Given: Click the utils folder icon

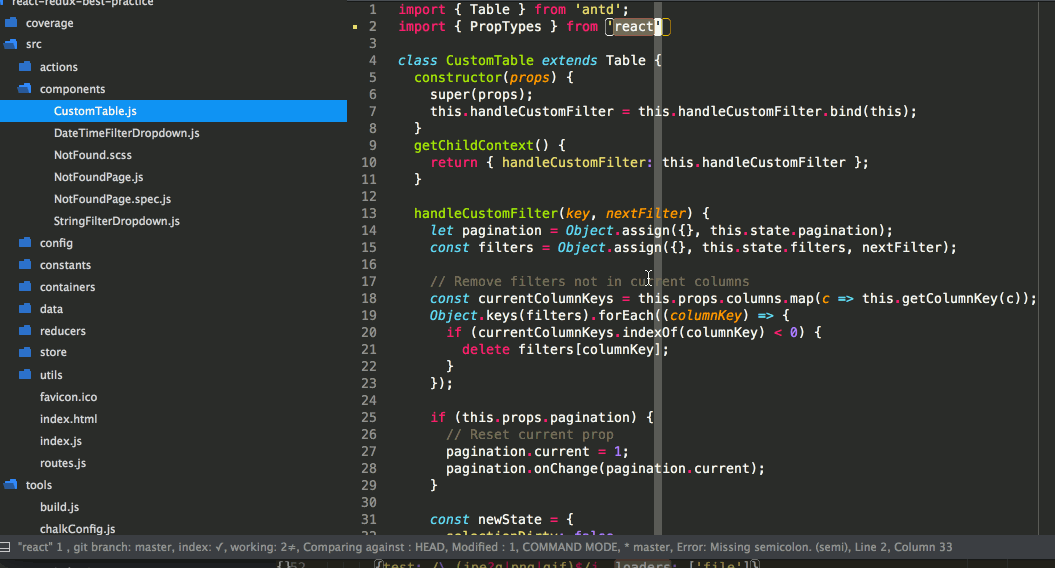Looking at the screenshot, I should pyautogui.click(x=25, y=374).
